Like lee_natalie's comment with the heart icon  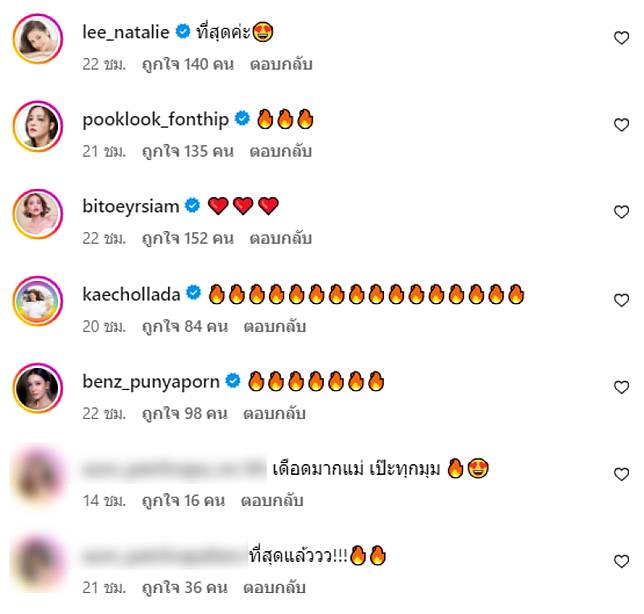click(x=621, y=38)
